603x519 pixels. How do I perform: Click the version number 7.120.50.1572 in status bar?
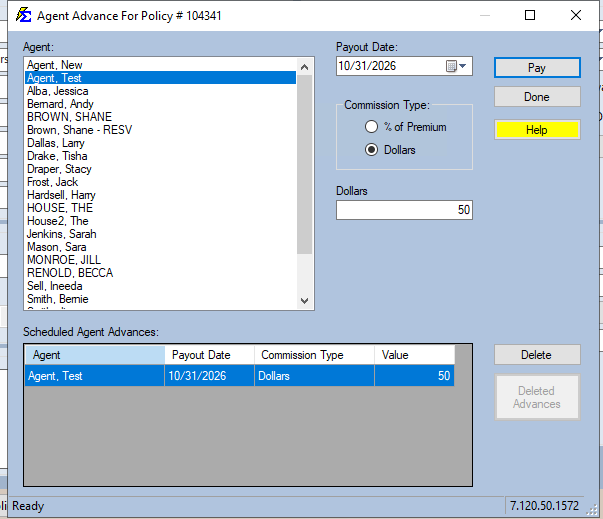(544, 506)
